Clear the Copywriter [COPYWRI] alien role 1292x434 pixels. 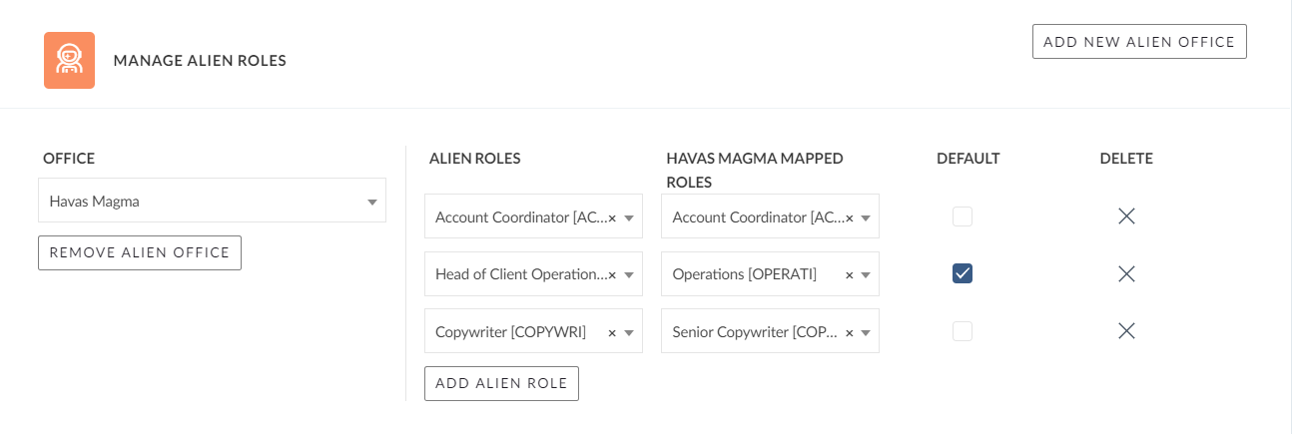pos(612,332)
